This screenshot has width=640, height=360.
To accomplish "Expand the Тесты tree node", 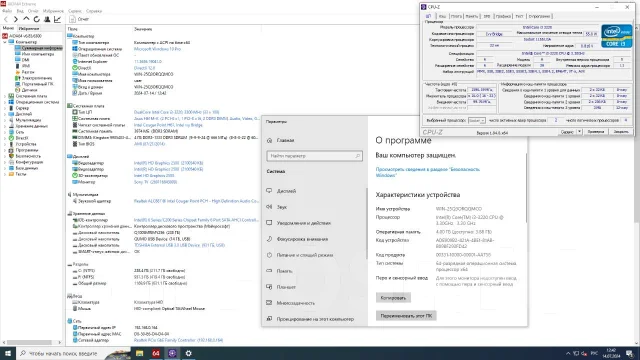I will (x=5, y=174).
